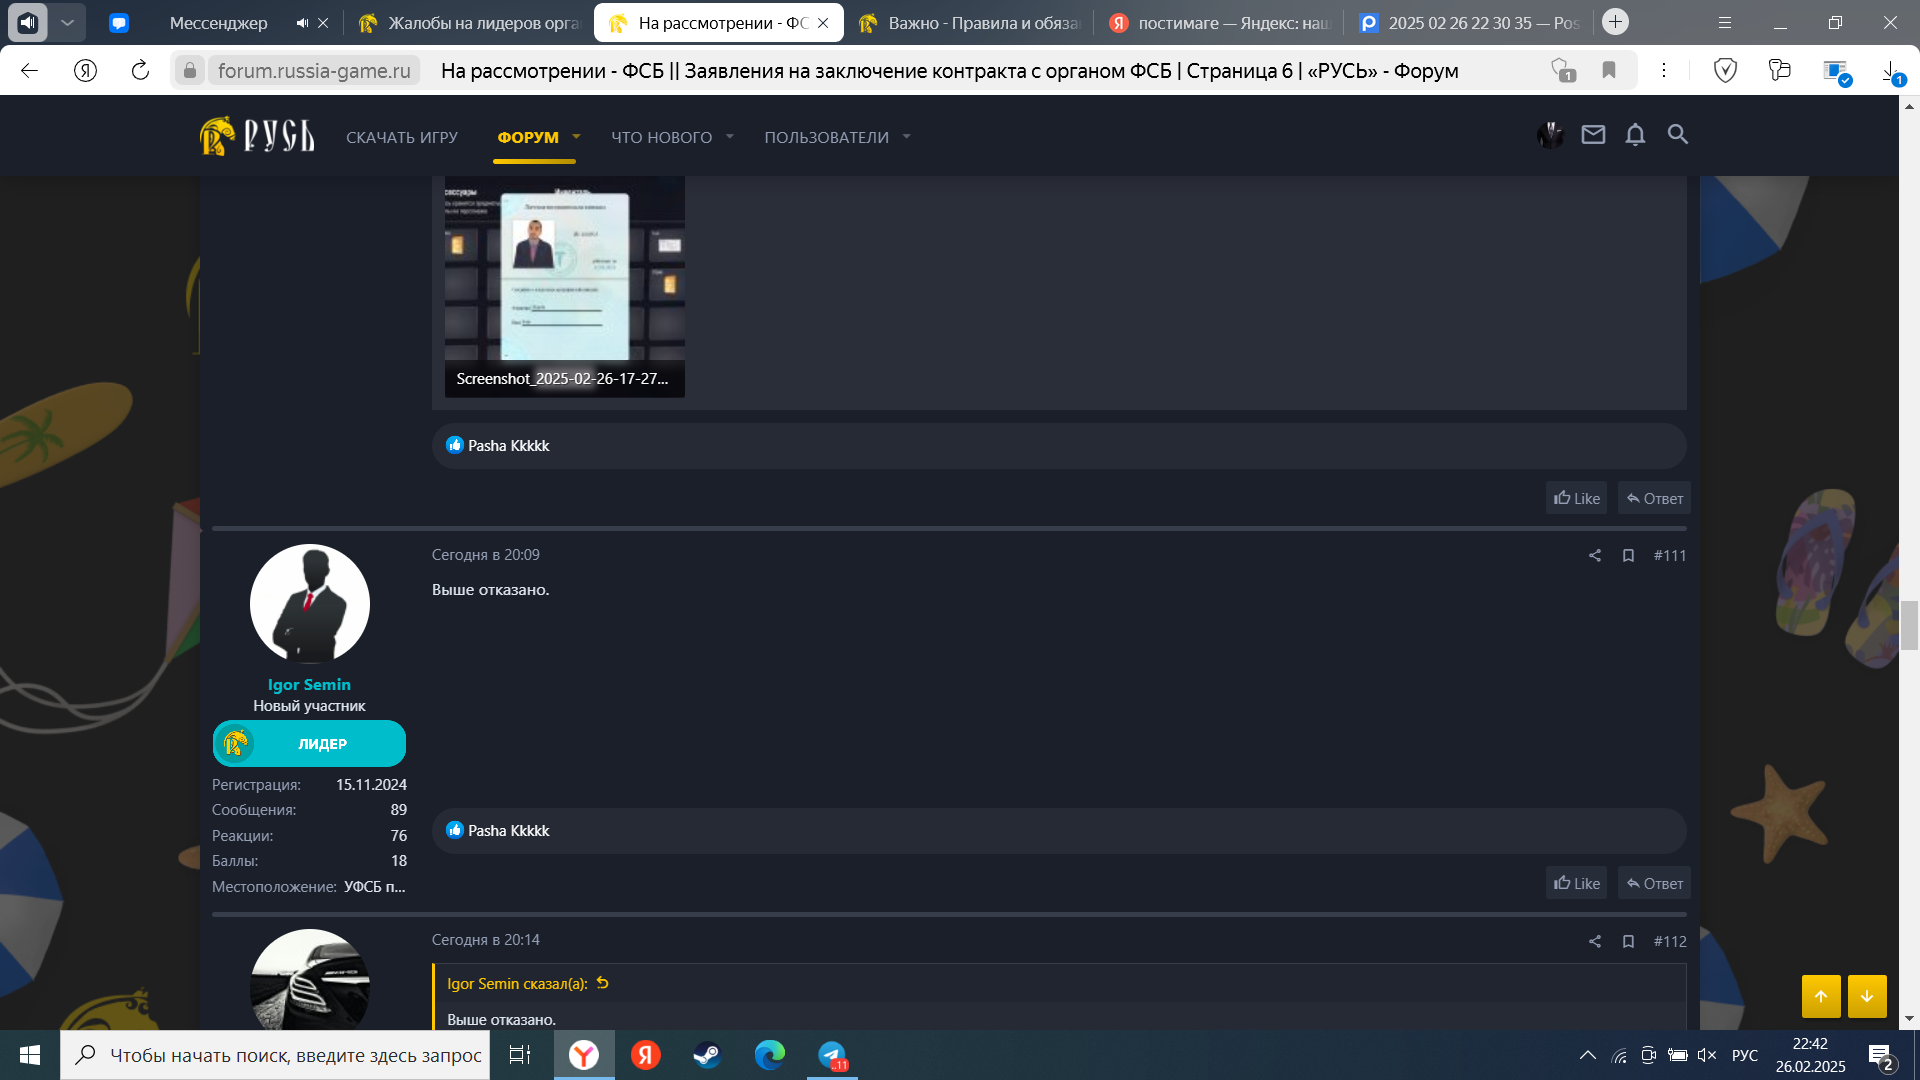The image size is (1920, 1080).
Task: Open notifications bell icon in forum header
Action: [x=1635, y=135]
